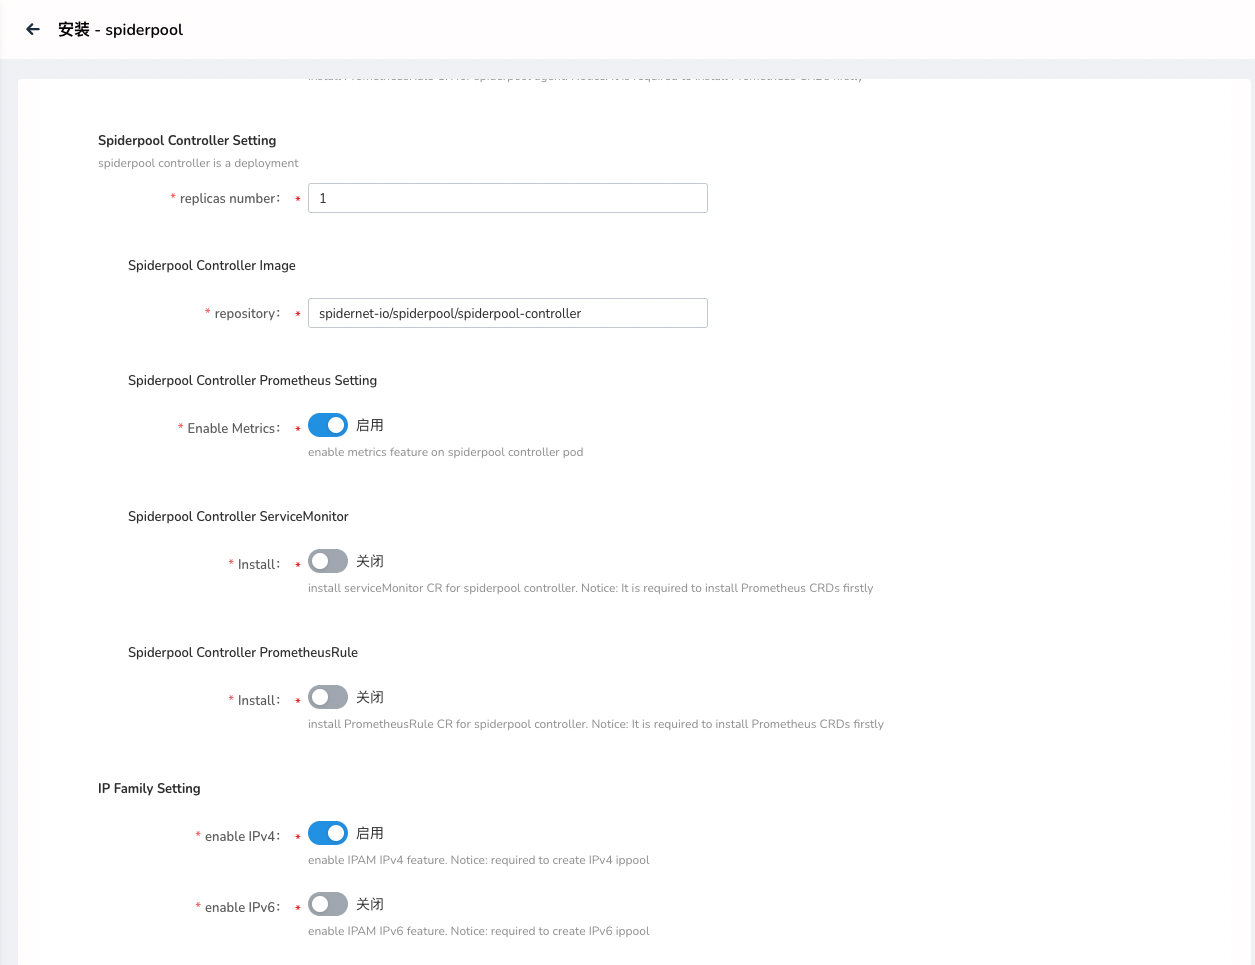The height and width of the screenshot is (965, 1255).
Task: Click the IPv4 ippool notice text
Action: tap(479, 860)
